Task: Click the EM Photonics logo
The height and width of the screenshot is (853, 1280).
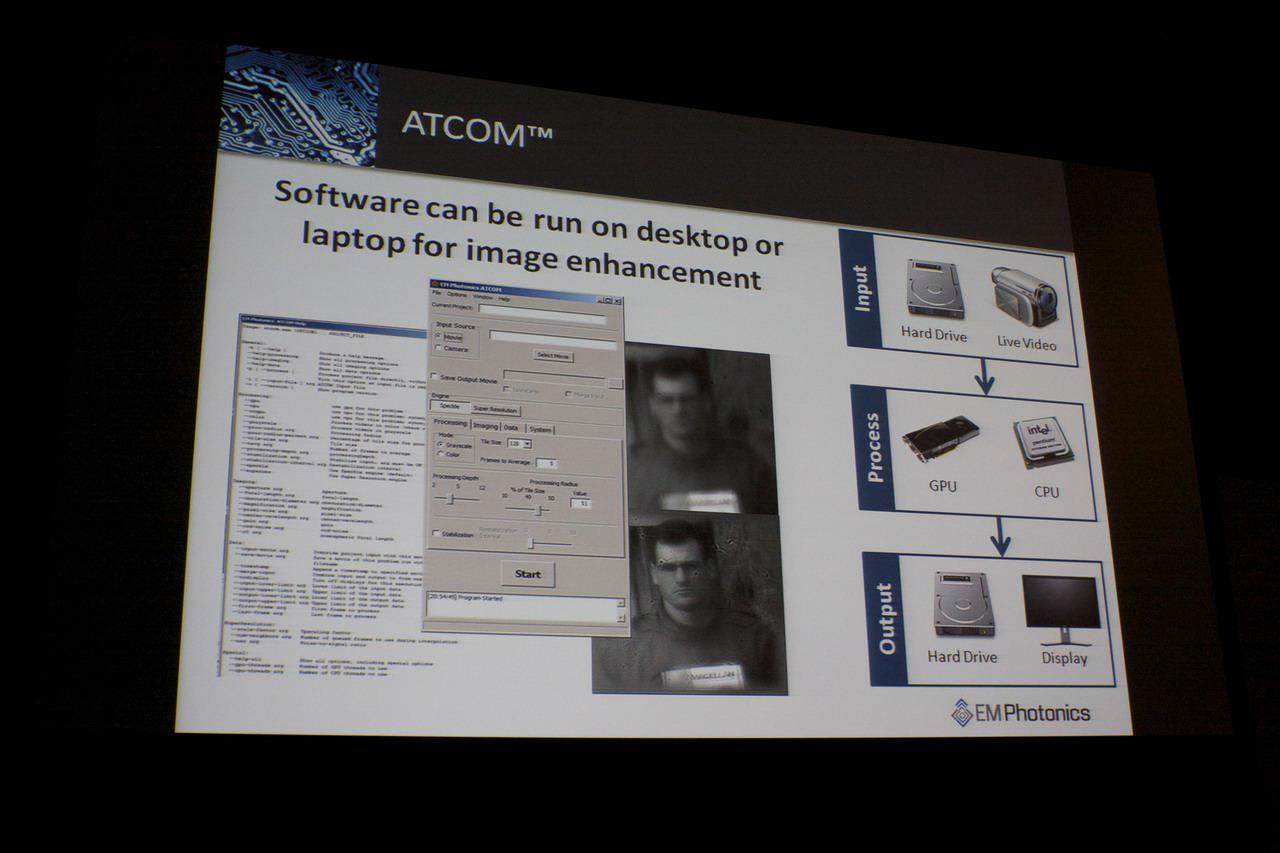Action: click(x=1020, y=712)
